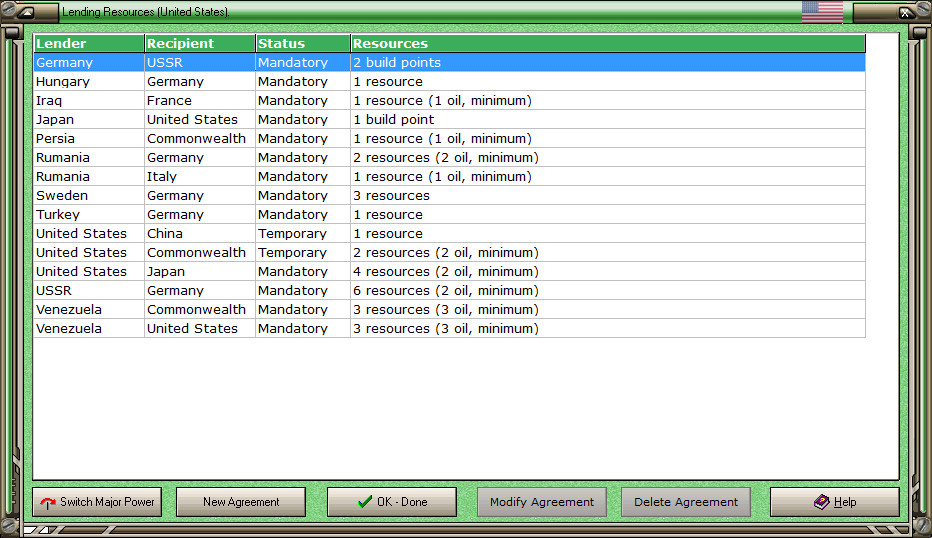Select Venezuela to Commonwealth agreement
The image size is (932, 538).
coord(449,310)
